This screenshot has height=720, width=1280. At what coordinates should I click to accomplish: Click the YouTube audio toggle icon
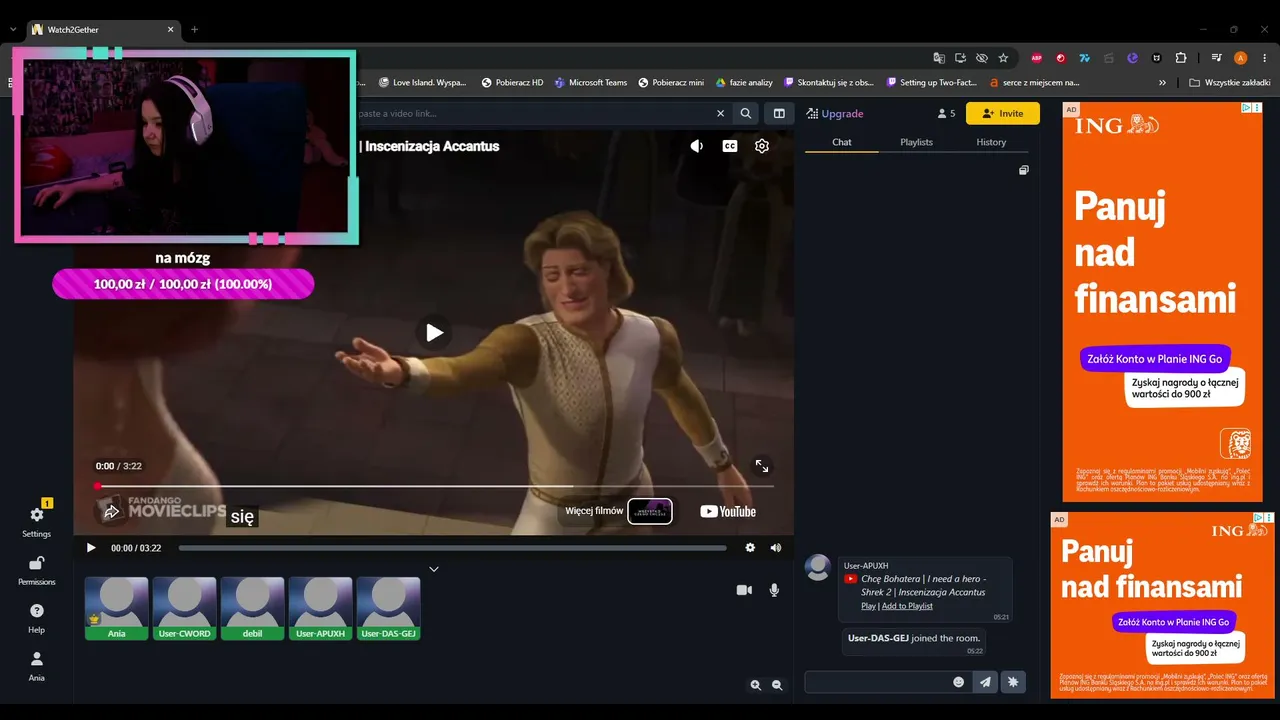[697, 146]
